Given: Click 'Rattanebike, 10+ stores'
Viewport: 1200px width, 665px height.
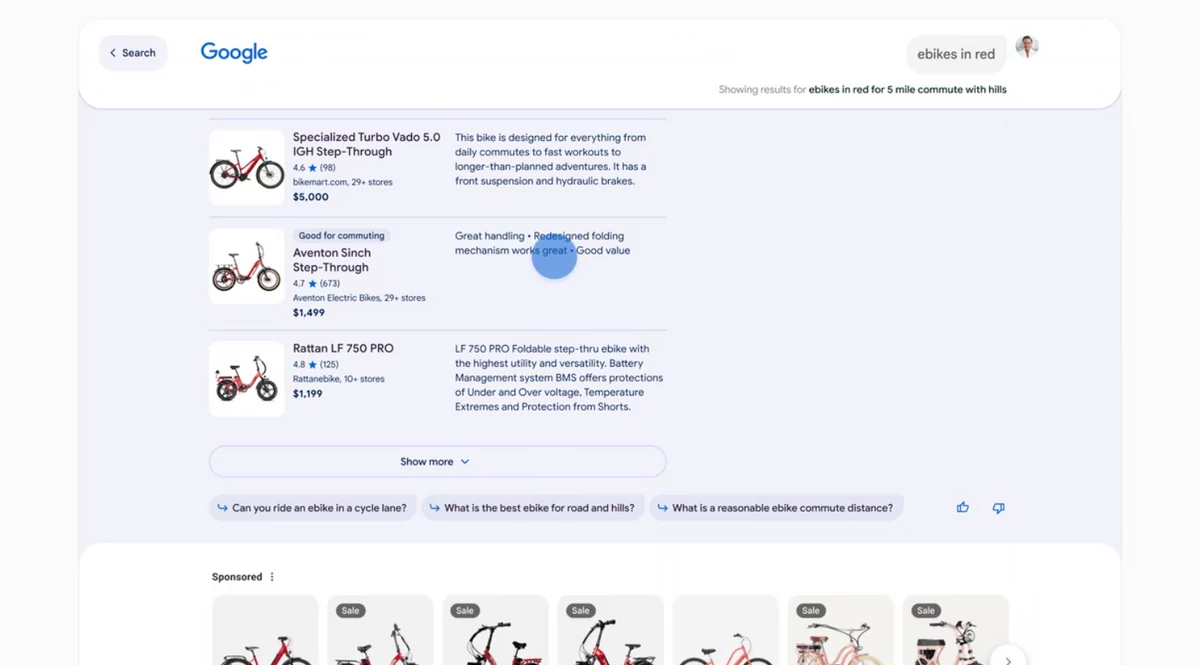Looking at the screenshot, I should [339, 379].
